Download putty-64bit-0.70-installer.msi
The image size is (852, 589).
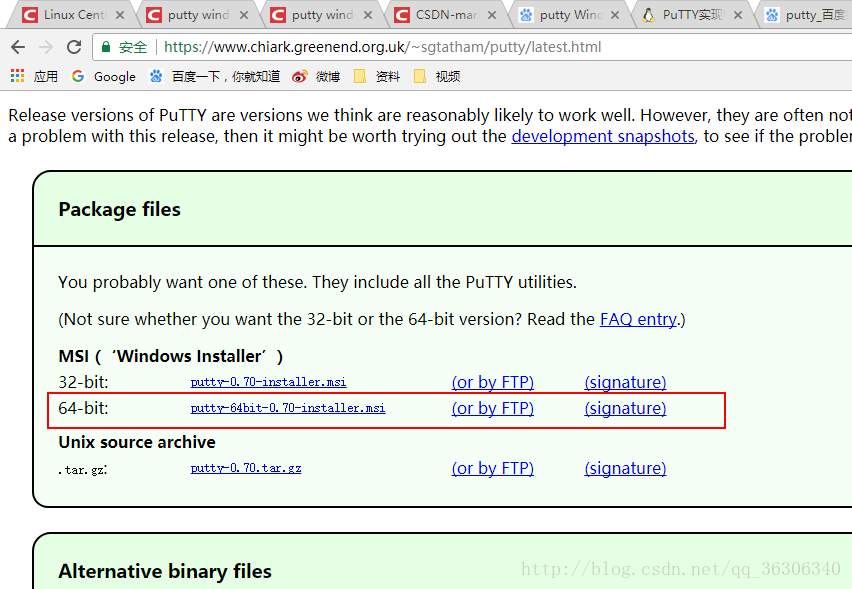288,408
